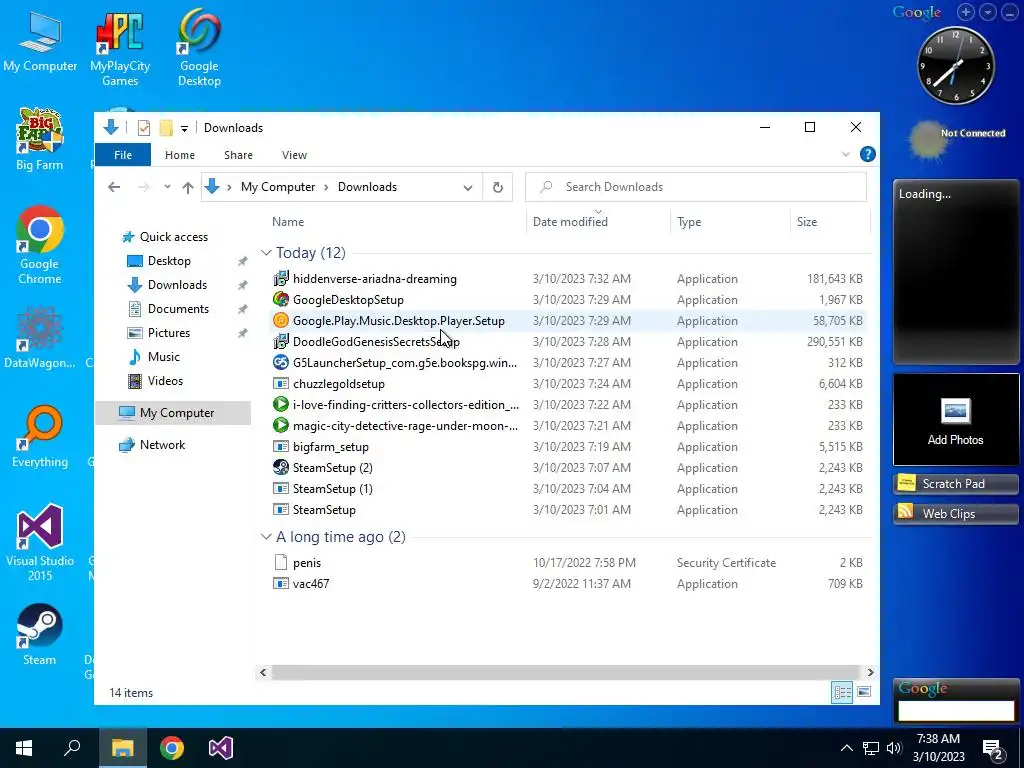Click the horizontal scrollbar thumb

pyautogui.click(x=565, y=673)
